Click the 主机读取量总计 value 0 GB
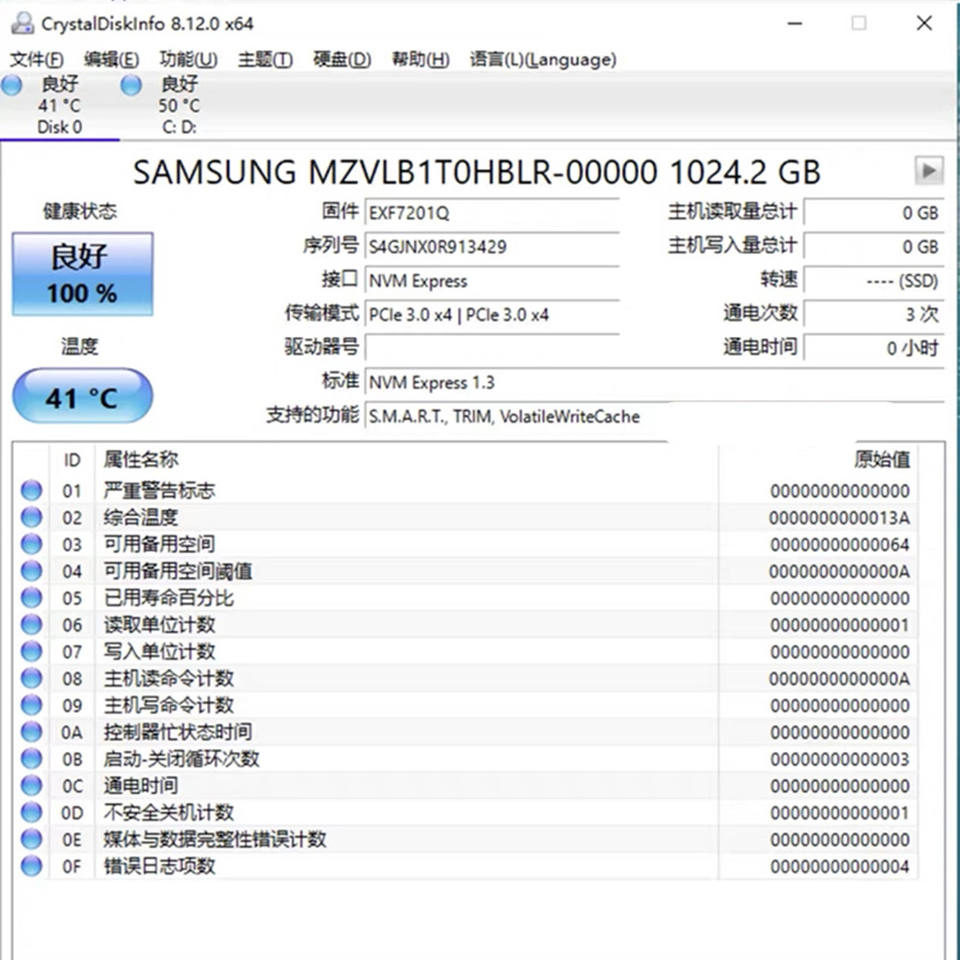This screenshot has width=960, height=960. (x=874, y=213)
